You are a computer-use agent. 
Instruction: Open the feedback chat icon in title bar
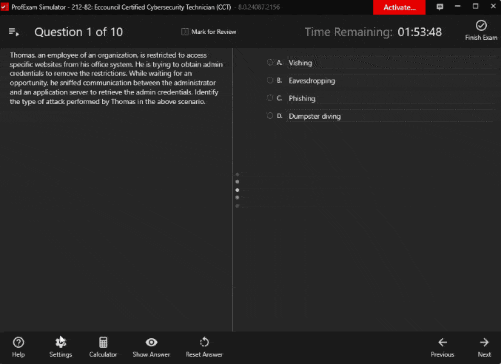[x=440, y=7]
